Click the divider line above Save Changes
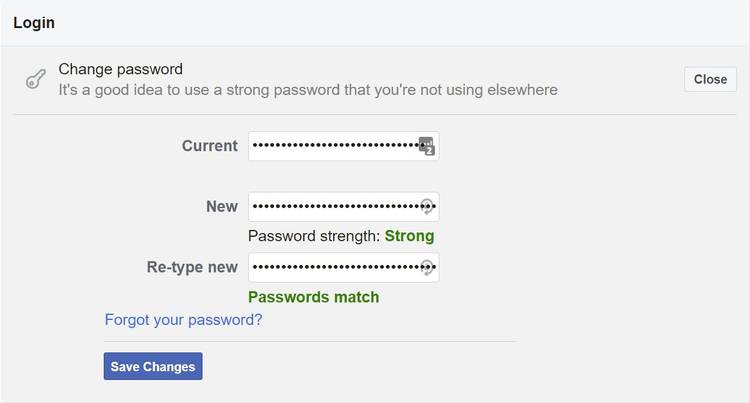Image resolution: width=750 pixels, height=403 pixels. [309, 341]
